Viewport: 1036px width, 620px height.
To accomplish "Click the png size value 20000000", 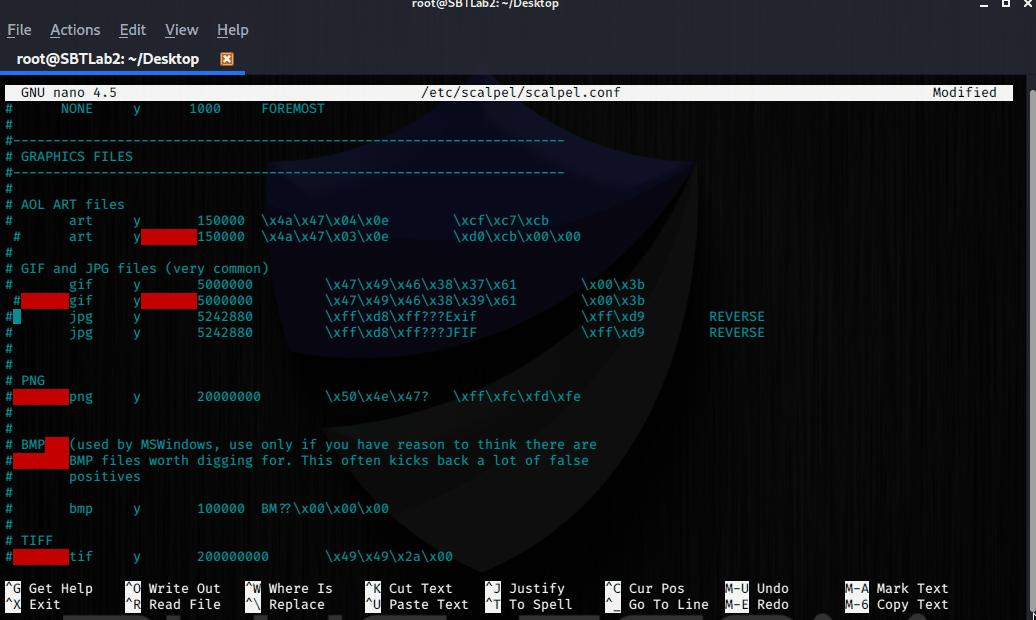I will pyautogui.click(x=229, y=397).
